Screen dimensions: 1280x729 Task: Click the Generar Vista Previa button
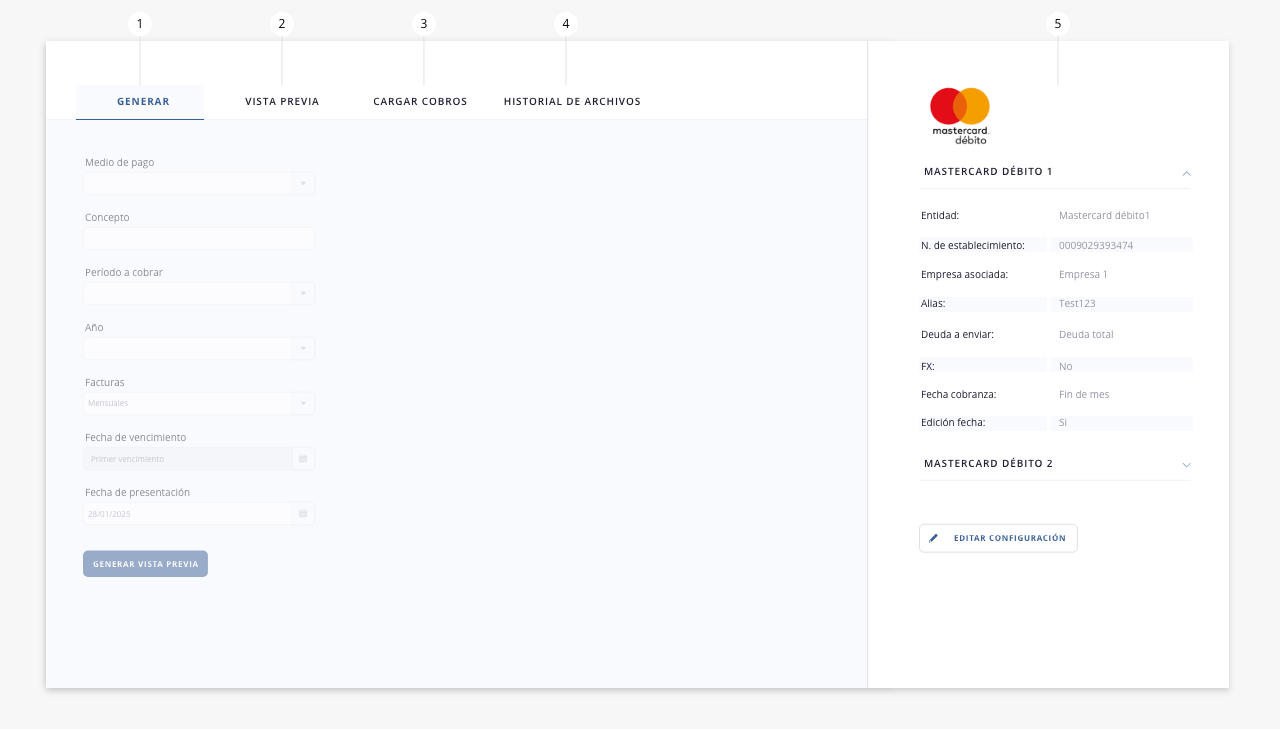(145, 564)
